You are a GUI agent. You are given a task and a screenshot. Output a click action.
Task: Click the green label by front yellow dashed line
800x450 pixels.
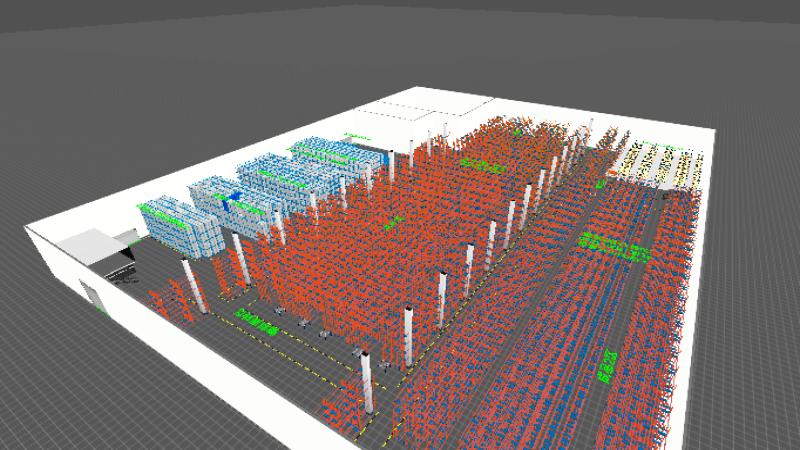[x=255, y=320]
